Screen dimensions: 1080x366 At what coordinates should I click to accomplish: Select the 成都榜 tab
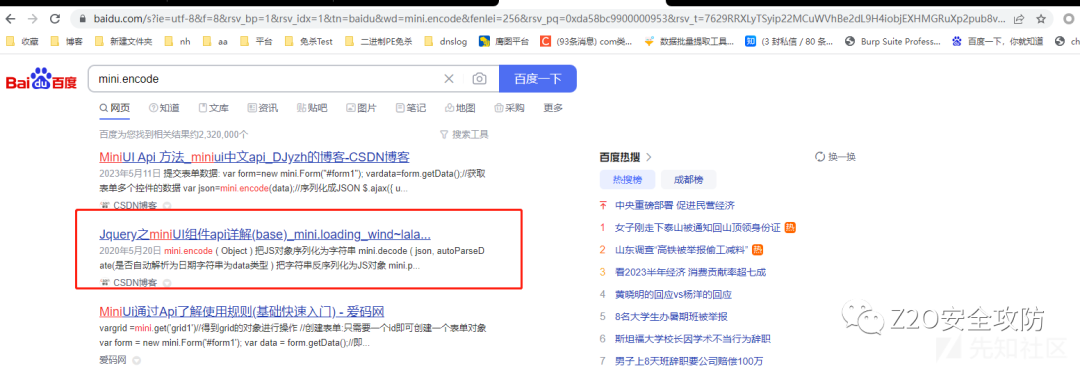[x=688, y=180]
